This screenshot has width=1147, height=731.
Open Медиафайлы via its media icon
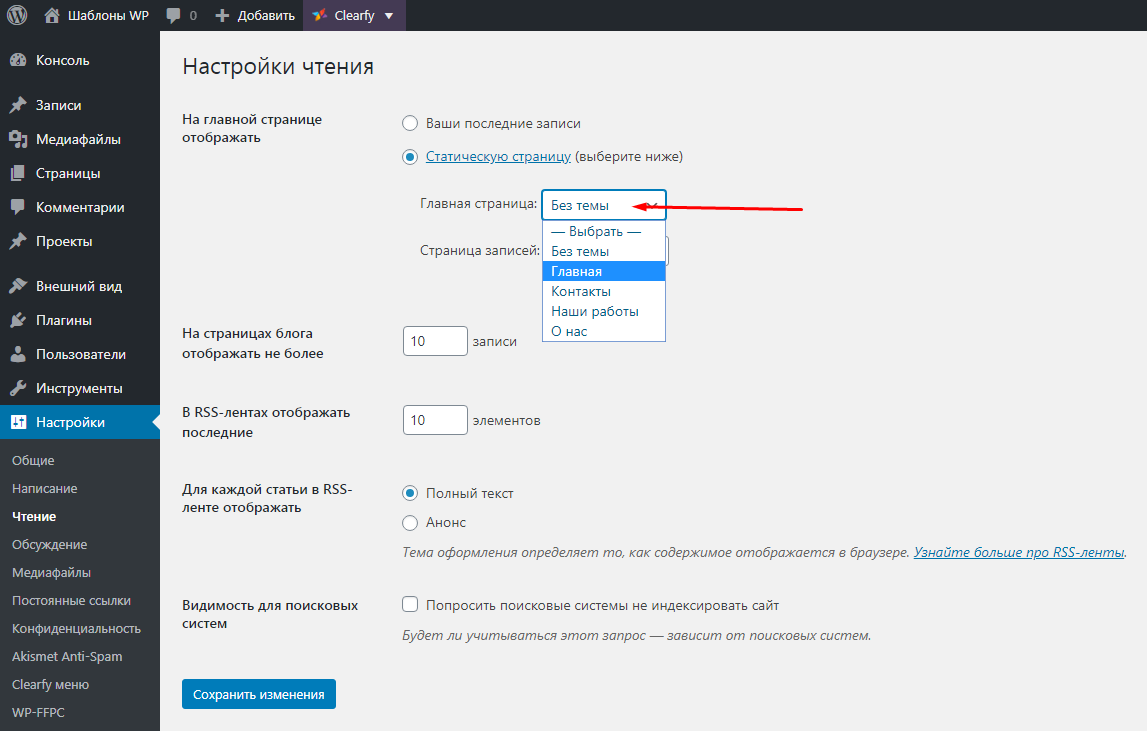[x=18, y=139]
